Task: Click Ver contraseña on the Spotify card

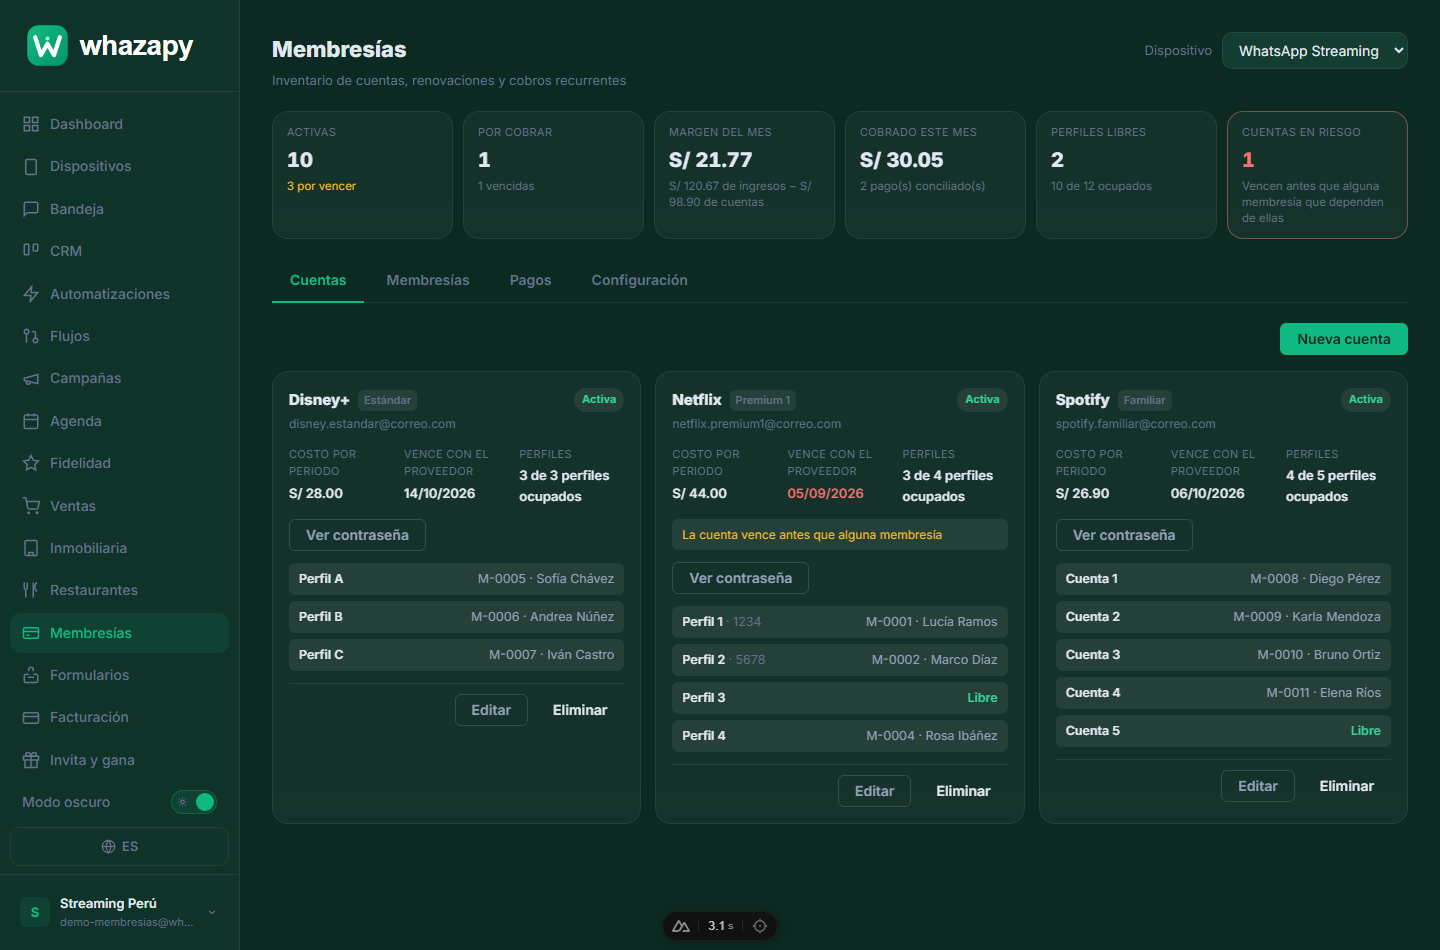Action: 1124,535
